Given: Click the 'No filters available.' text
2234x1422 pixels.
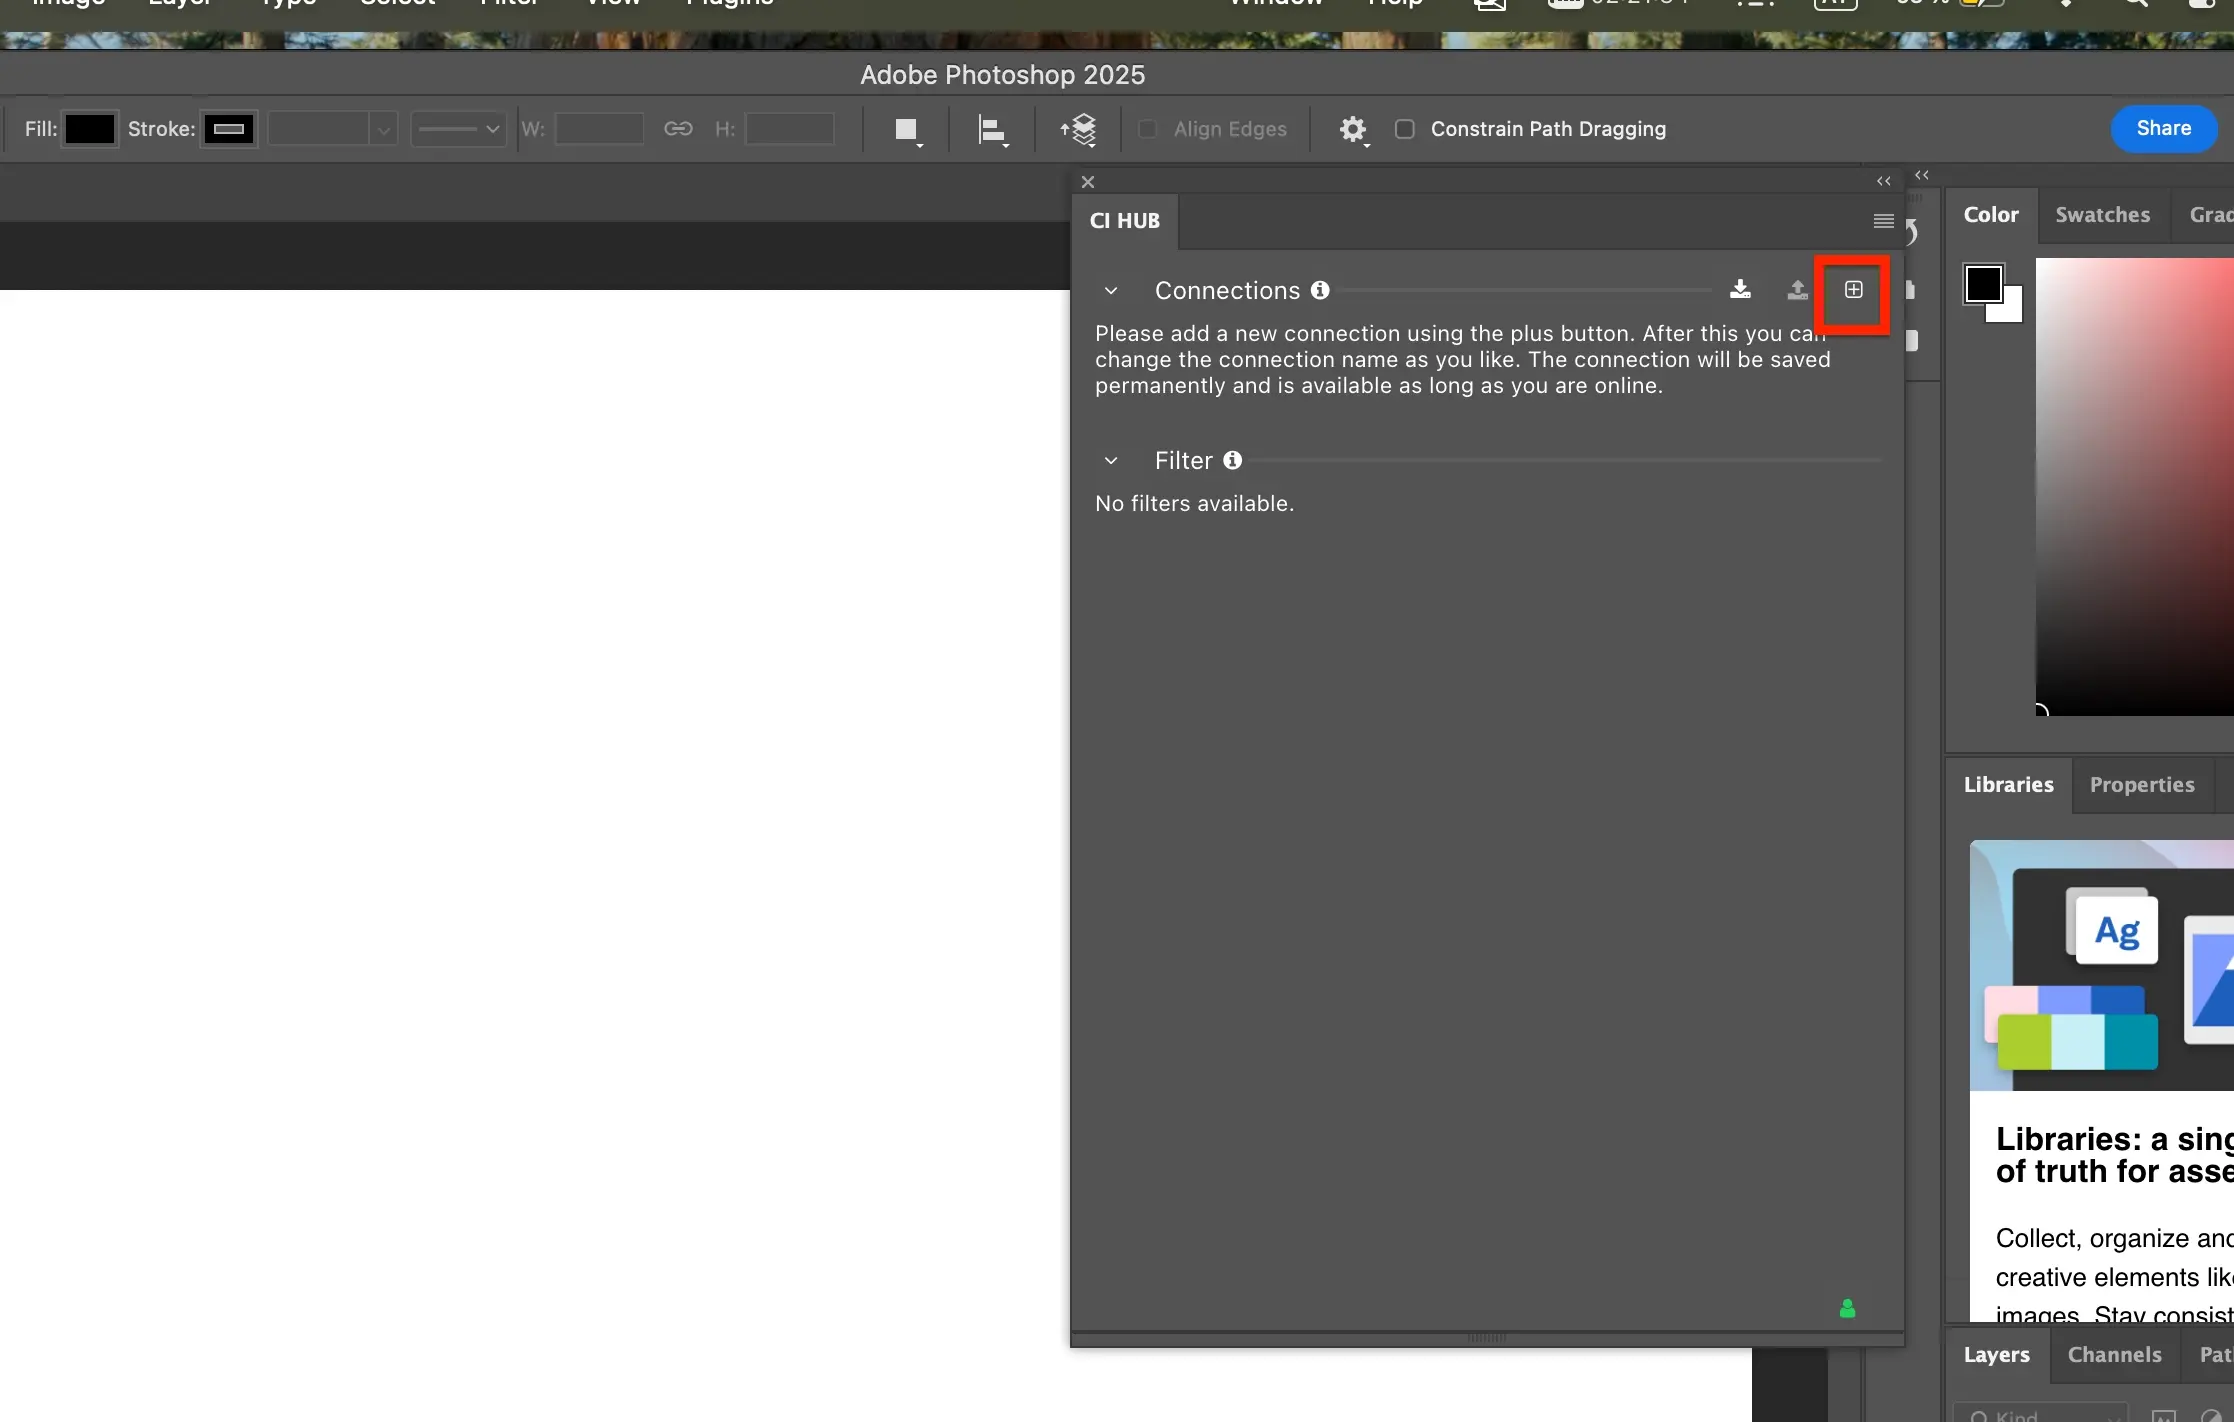Looking at the screenshot, I should (1194, 504).
